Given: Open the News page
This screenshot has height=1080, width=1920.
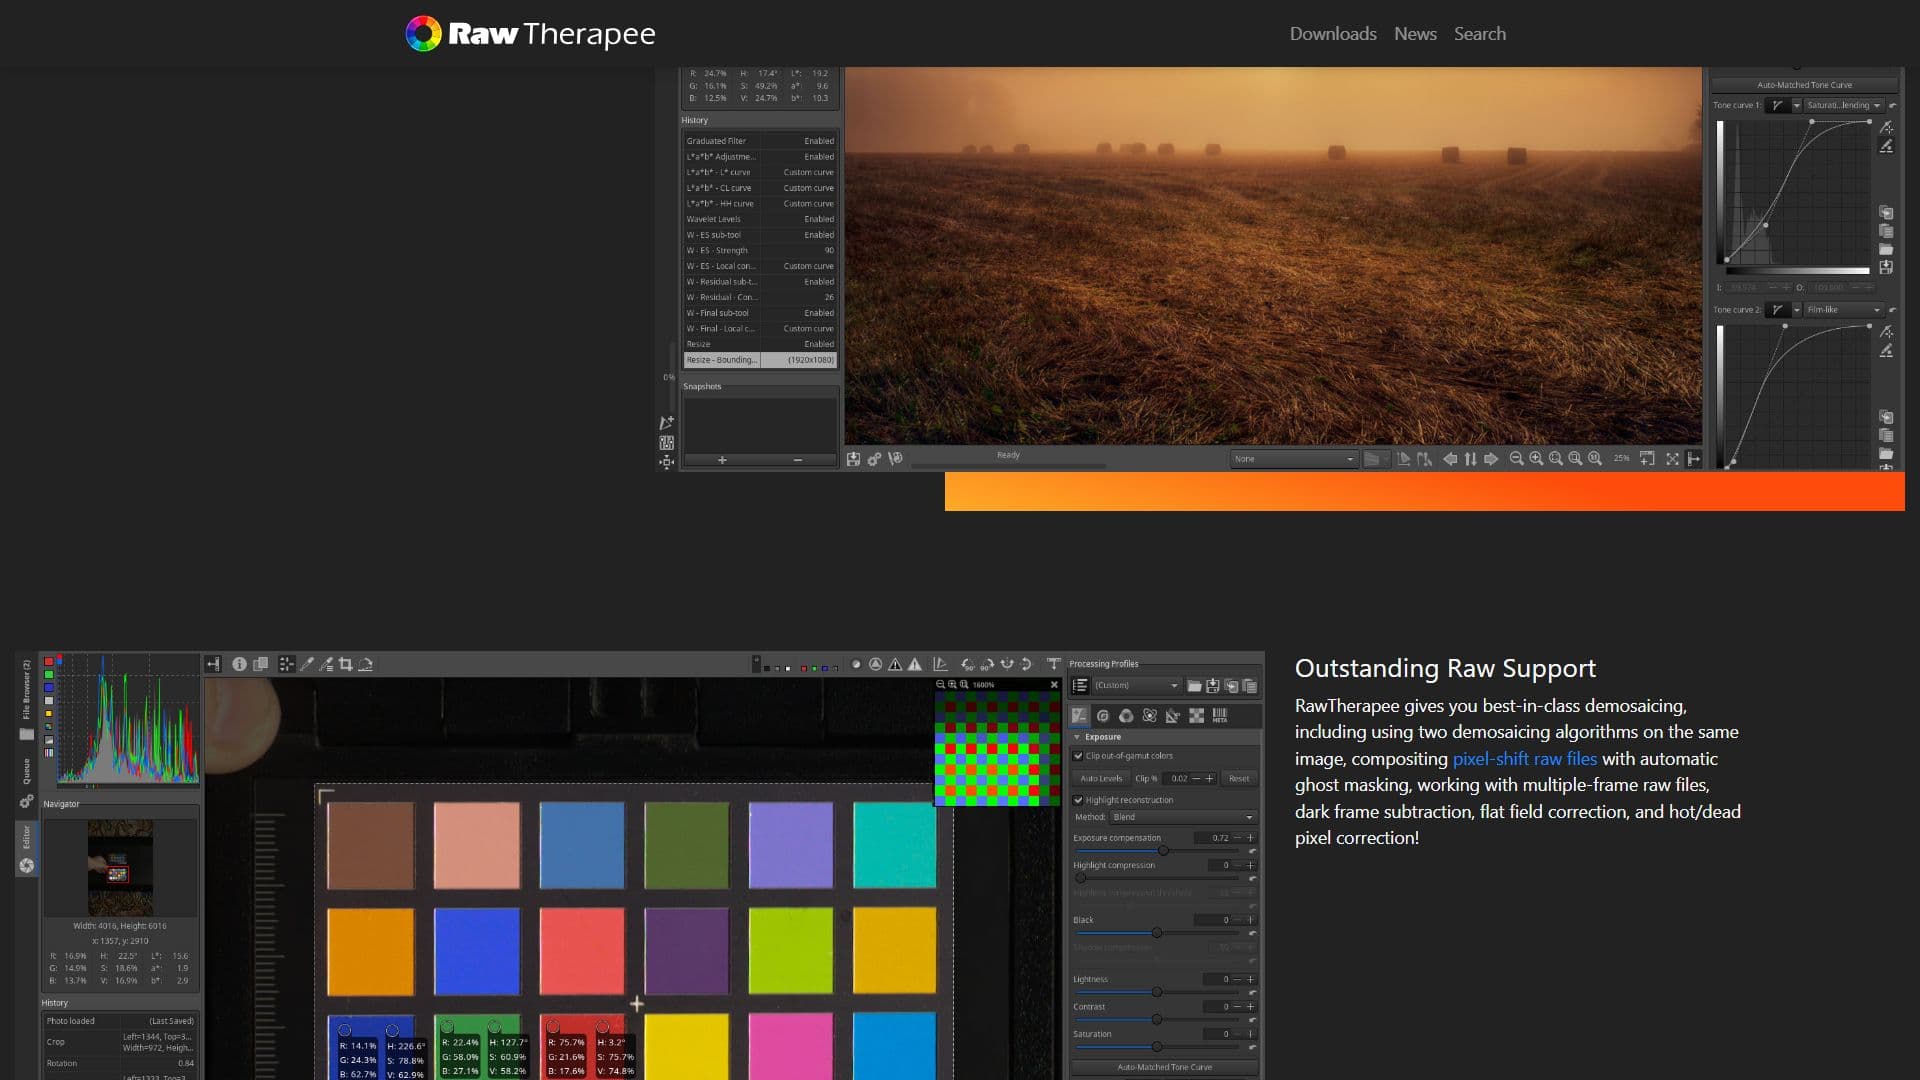Looking at the screenshot, I should point(1415,33).
